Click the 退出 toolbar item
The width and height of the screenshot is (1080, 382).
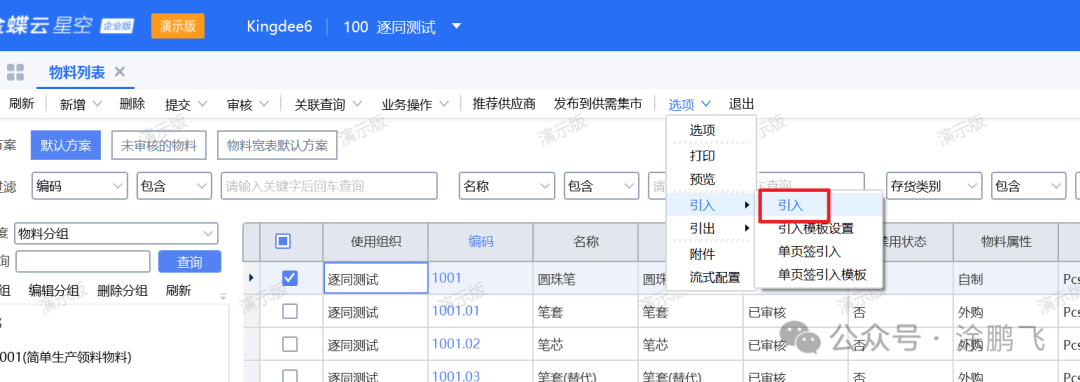click(742, 104)
